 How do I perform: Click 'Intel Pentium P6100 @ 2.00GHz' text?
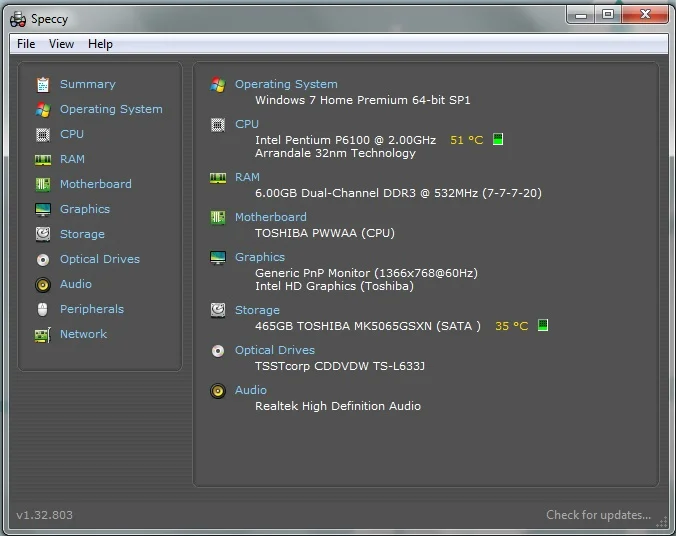tap(345, 140)
